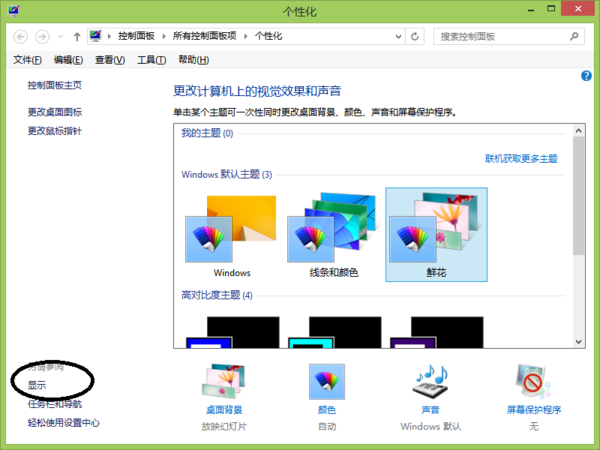600x450 pixels.
Task: Click the 放映幻灯片 status text
Action: click(x=224, y=426)
